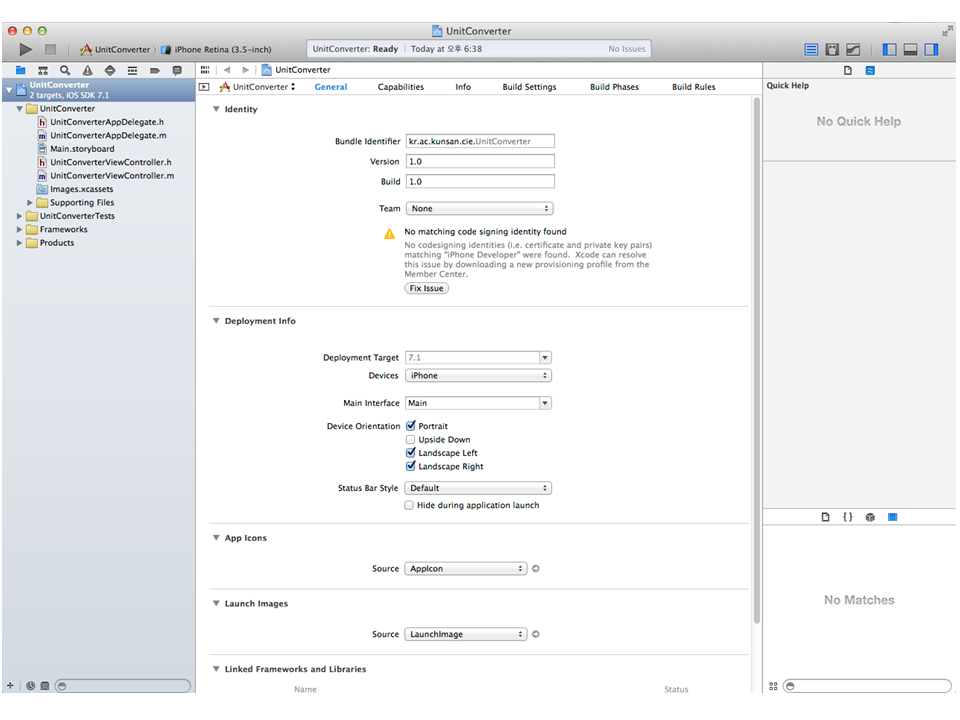Expand the UnitConverterTests folder
960x720 pixels.
tap(20, 216)
